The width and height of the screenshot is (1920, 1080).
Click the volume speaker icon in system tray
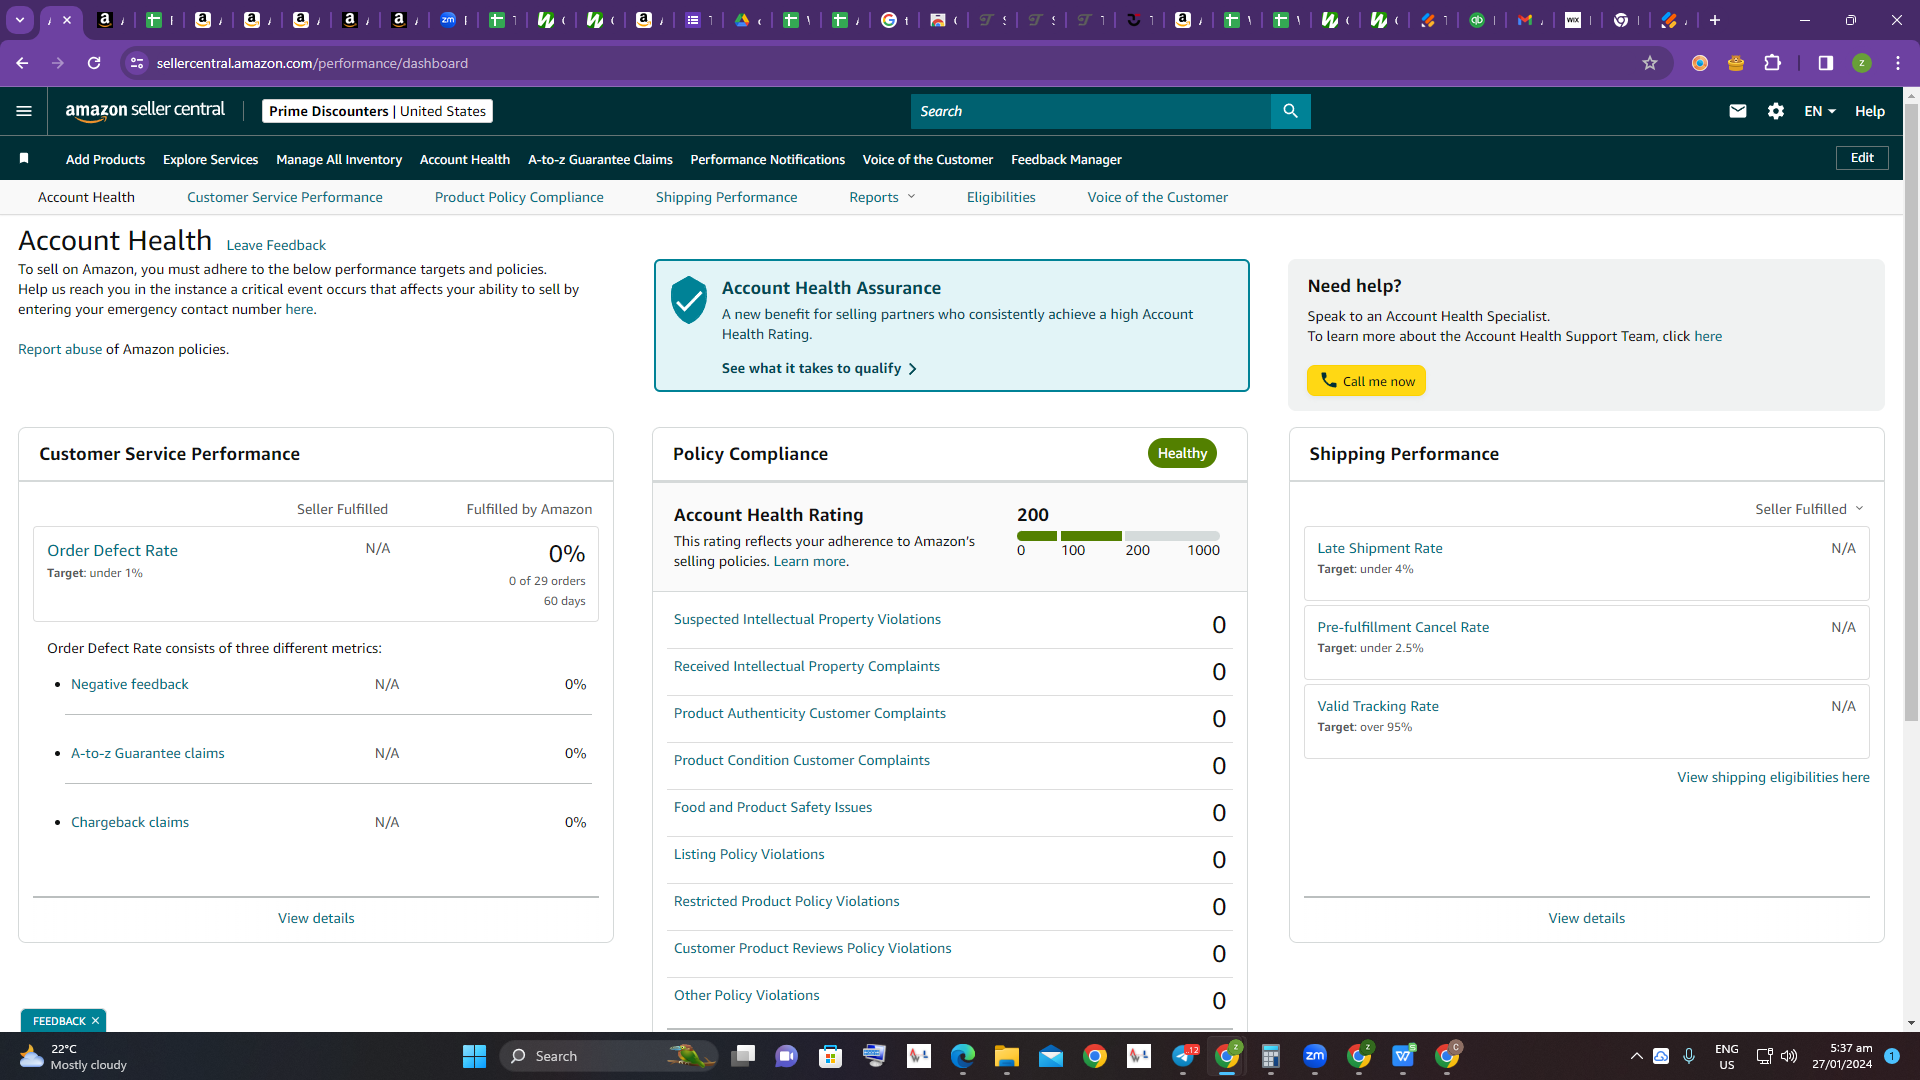click(x=1789, y=1056)
